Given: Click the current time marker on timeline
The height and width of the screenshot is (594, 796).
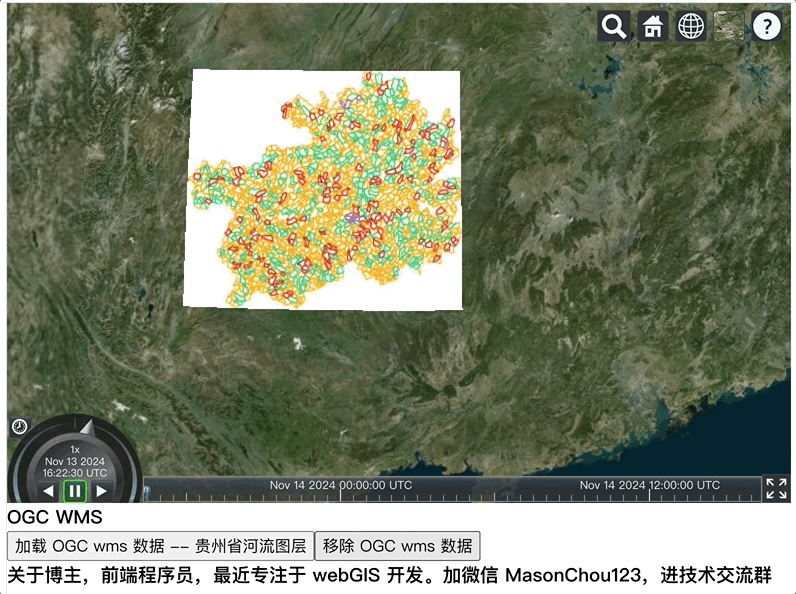Looking at the screenshot, I should [147, 491].
